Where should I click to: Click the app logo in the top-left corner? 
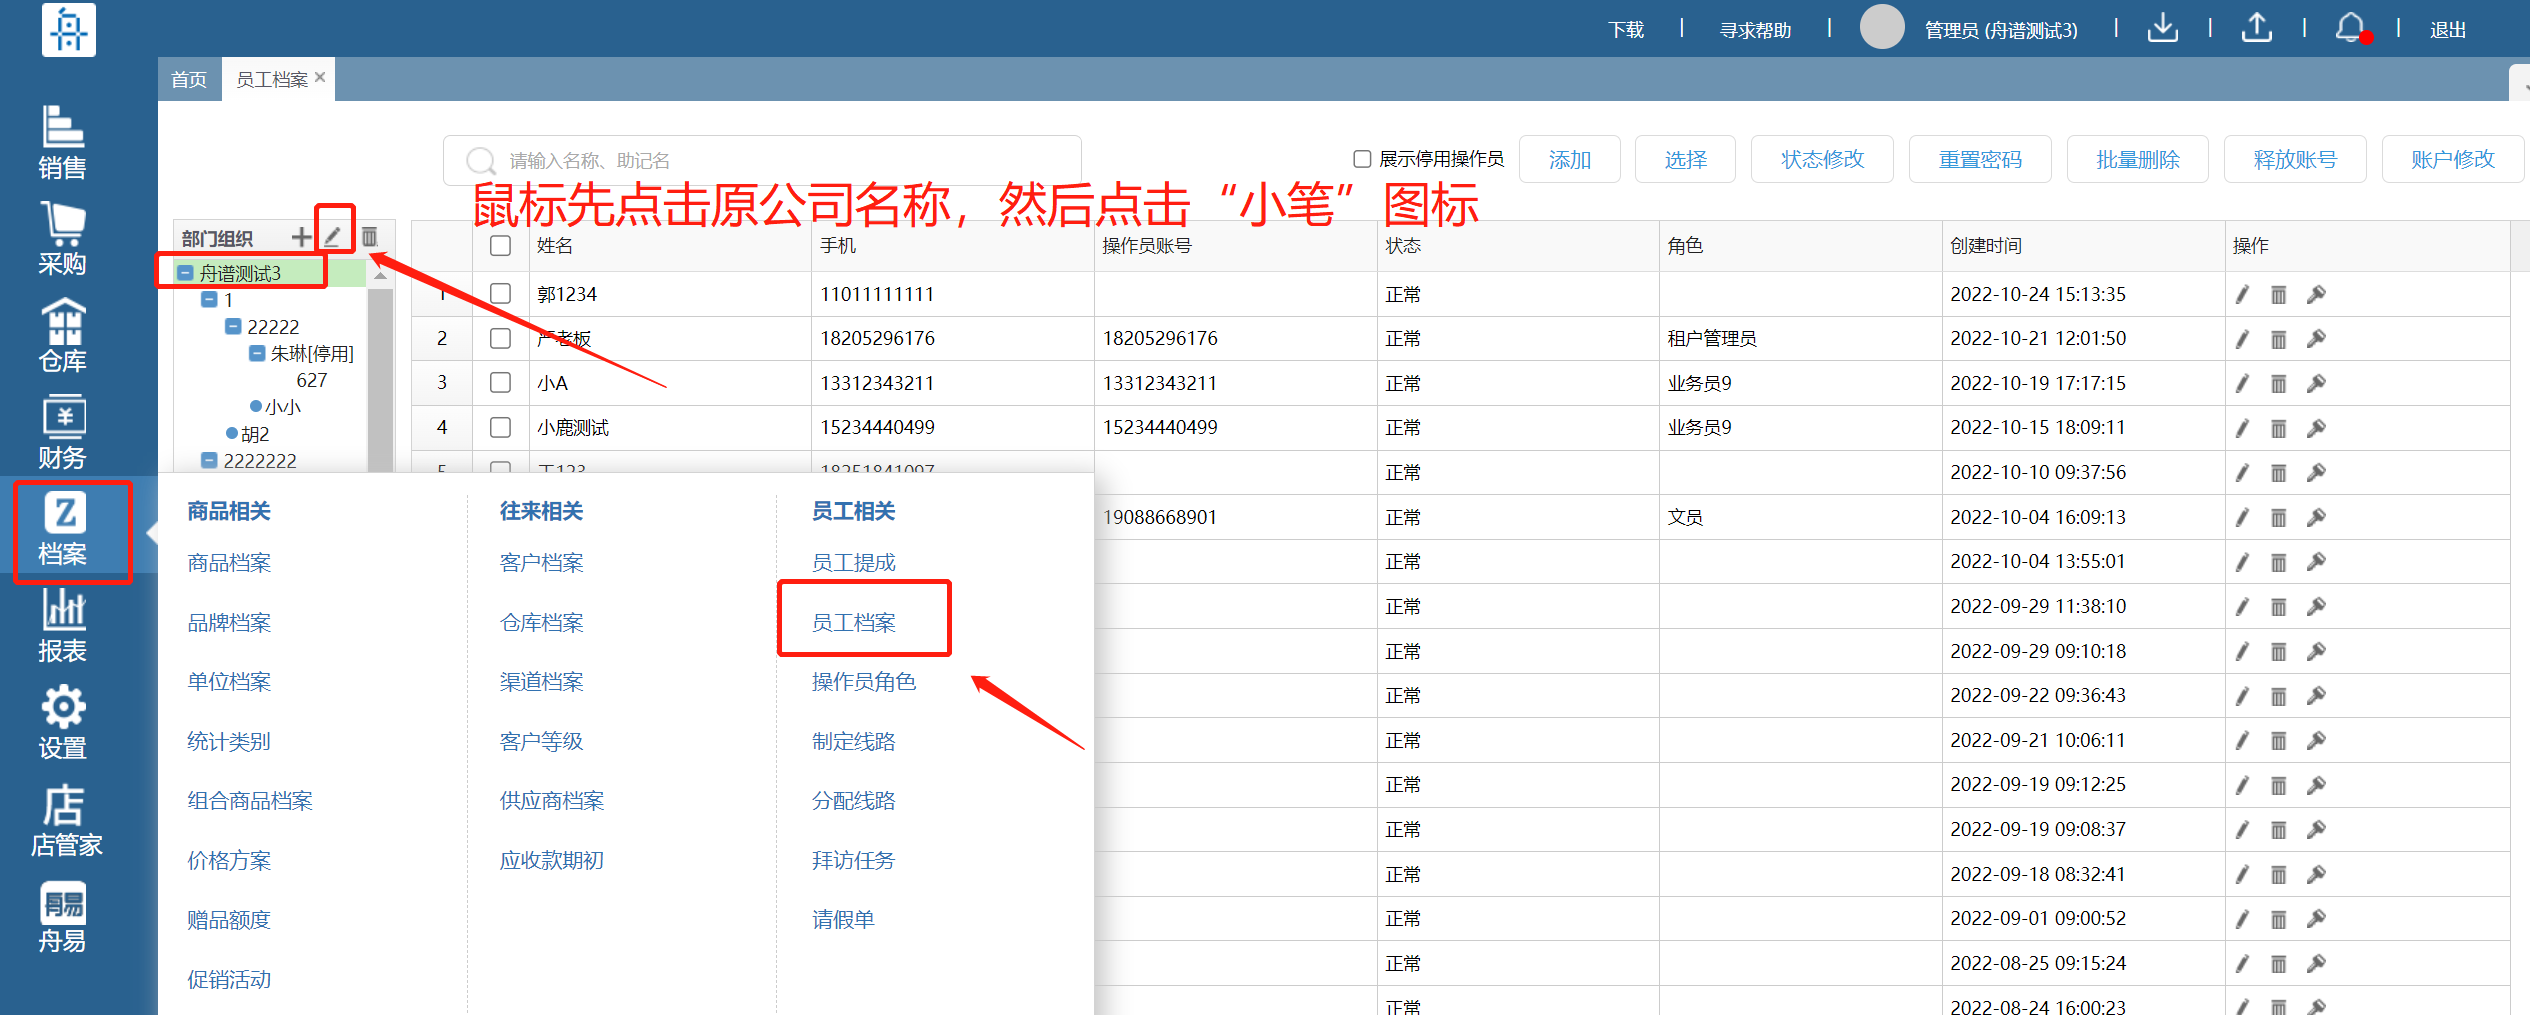(69, 29)
